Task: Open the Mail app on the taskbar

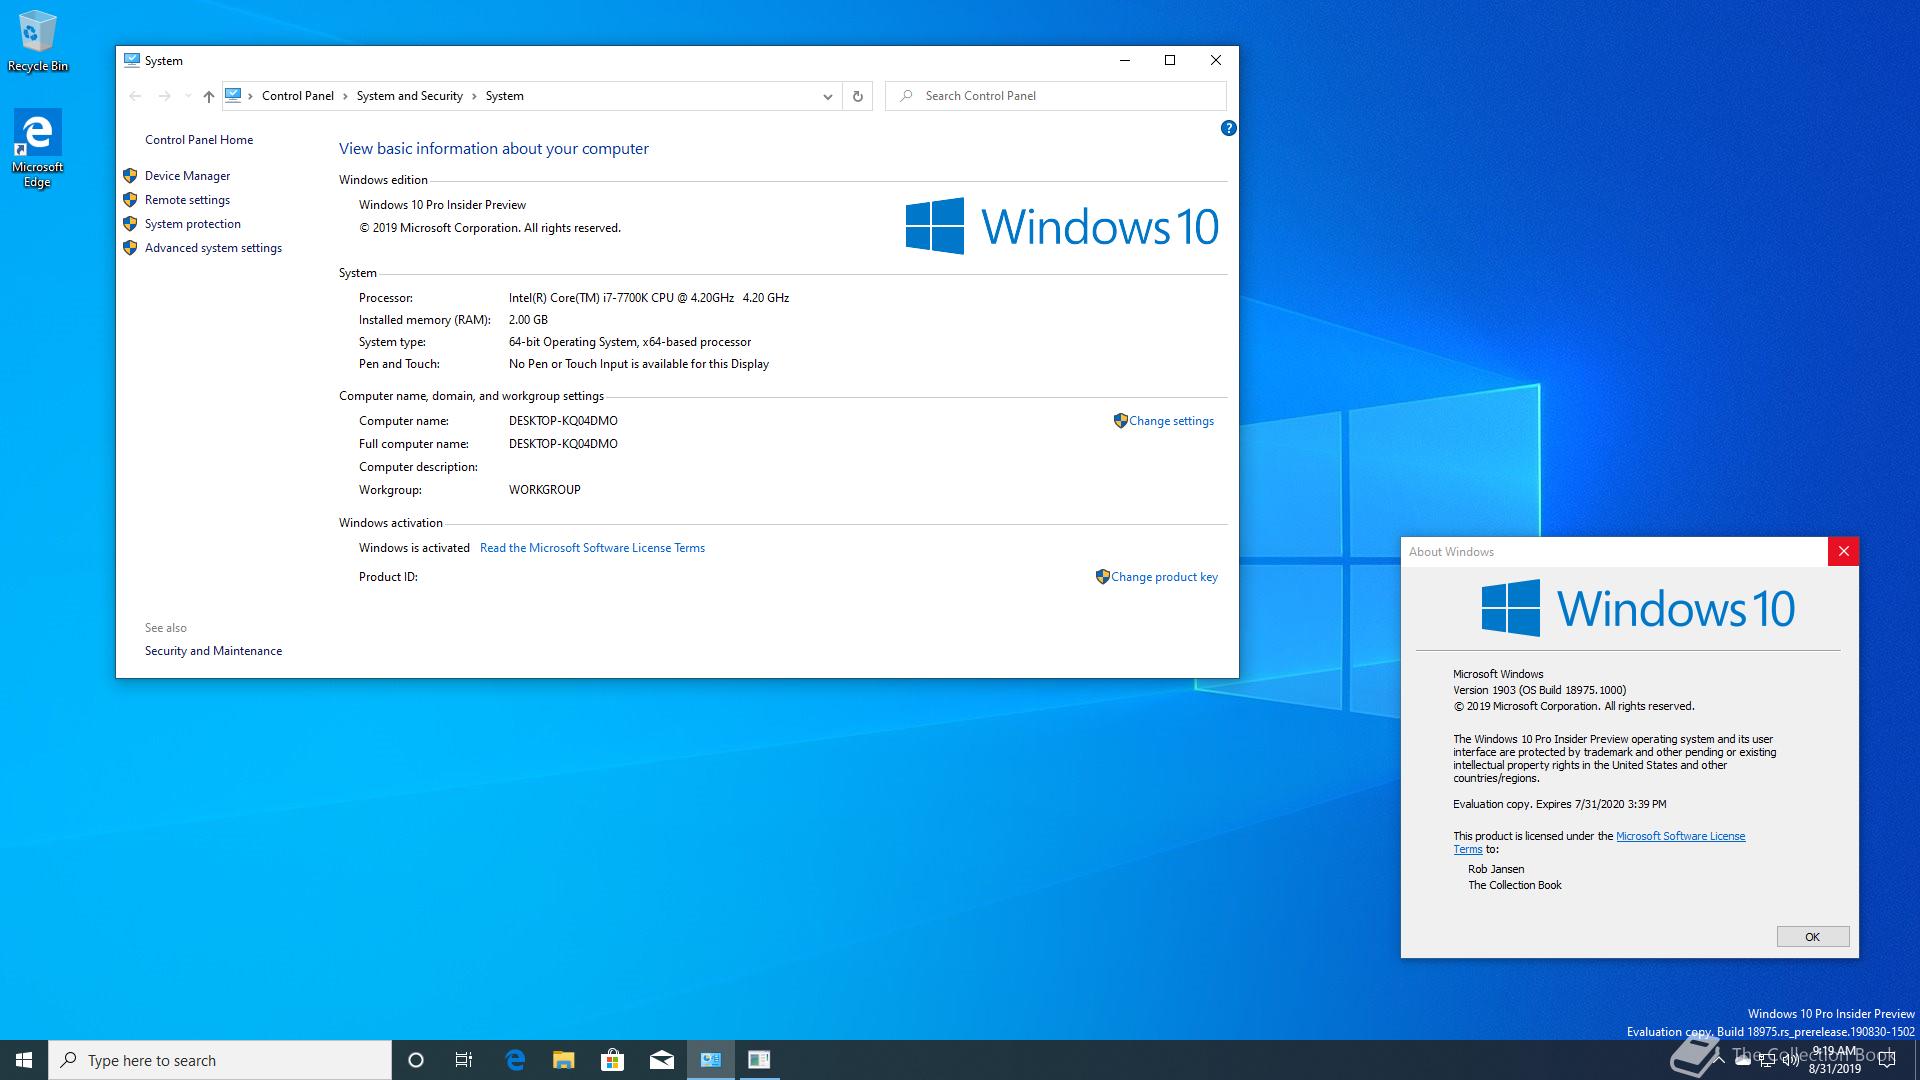Action: point(662,1060)
